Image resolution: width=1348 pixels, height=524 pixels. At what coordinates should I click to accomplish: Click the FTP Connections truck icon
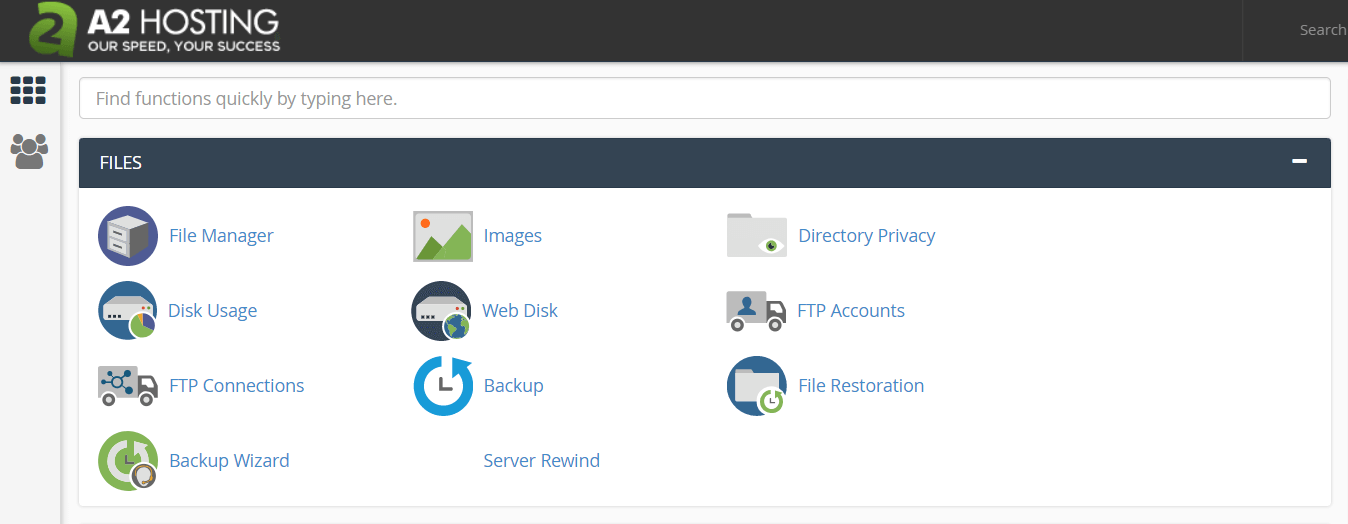(x=128, y=386)
